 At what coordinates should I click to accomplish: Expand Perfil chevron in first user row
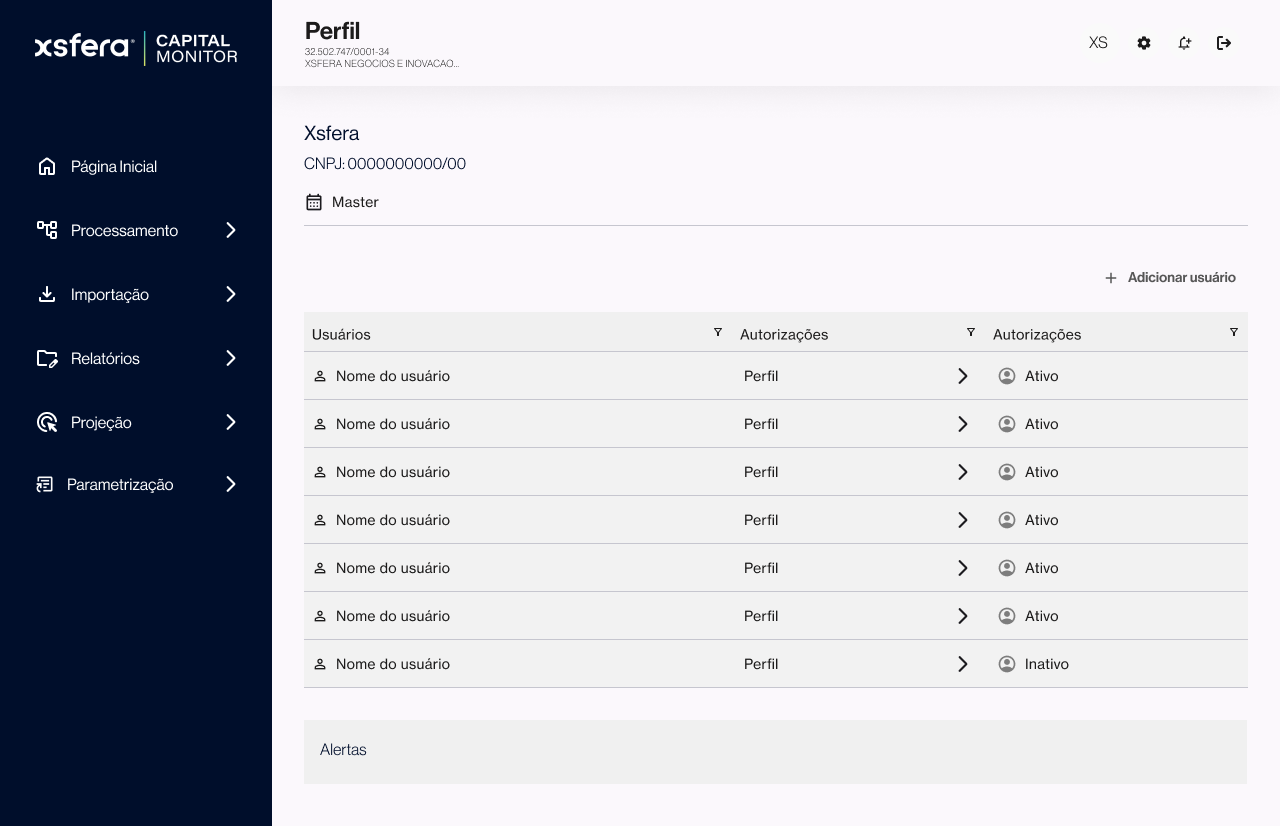[x=962, y=376]
